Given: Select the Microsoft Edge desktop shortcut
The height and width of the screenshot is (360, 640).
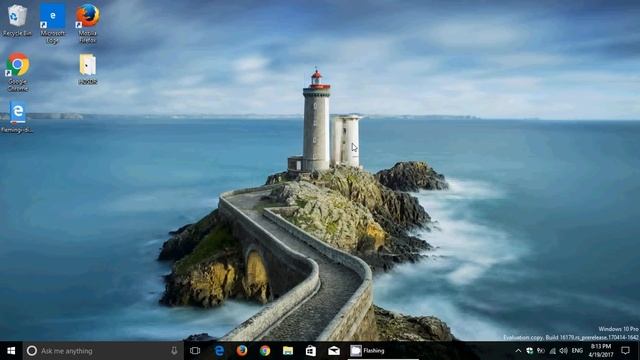Looking at the screenshot, I should (x=52, y=23).
